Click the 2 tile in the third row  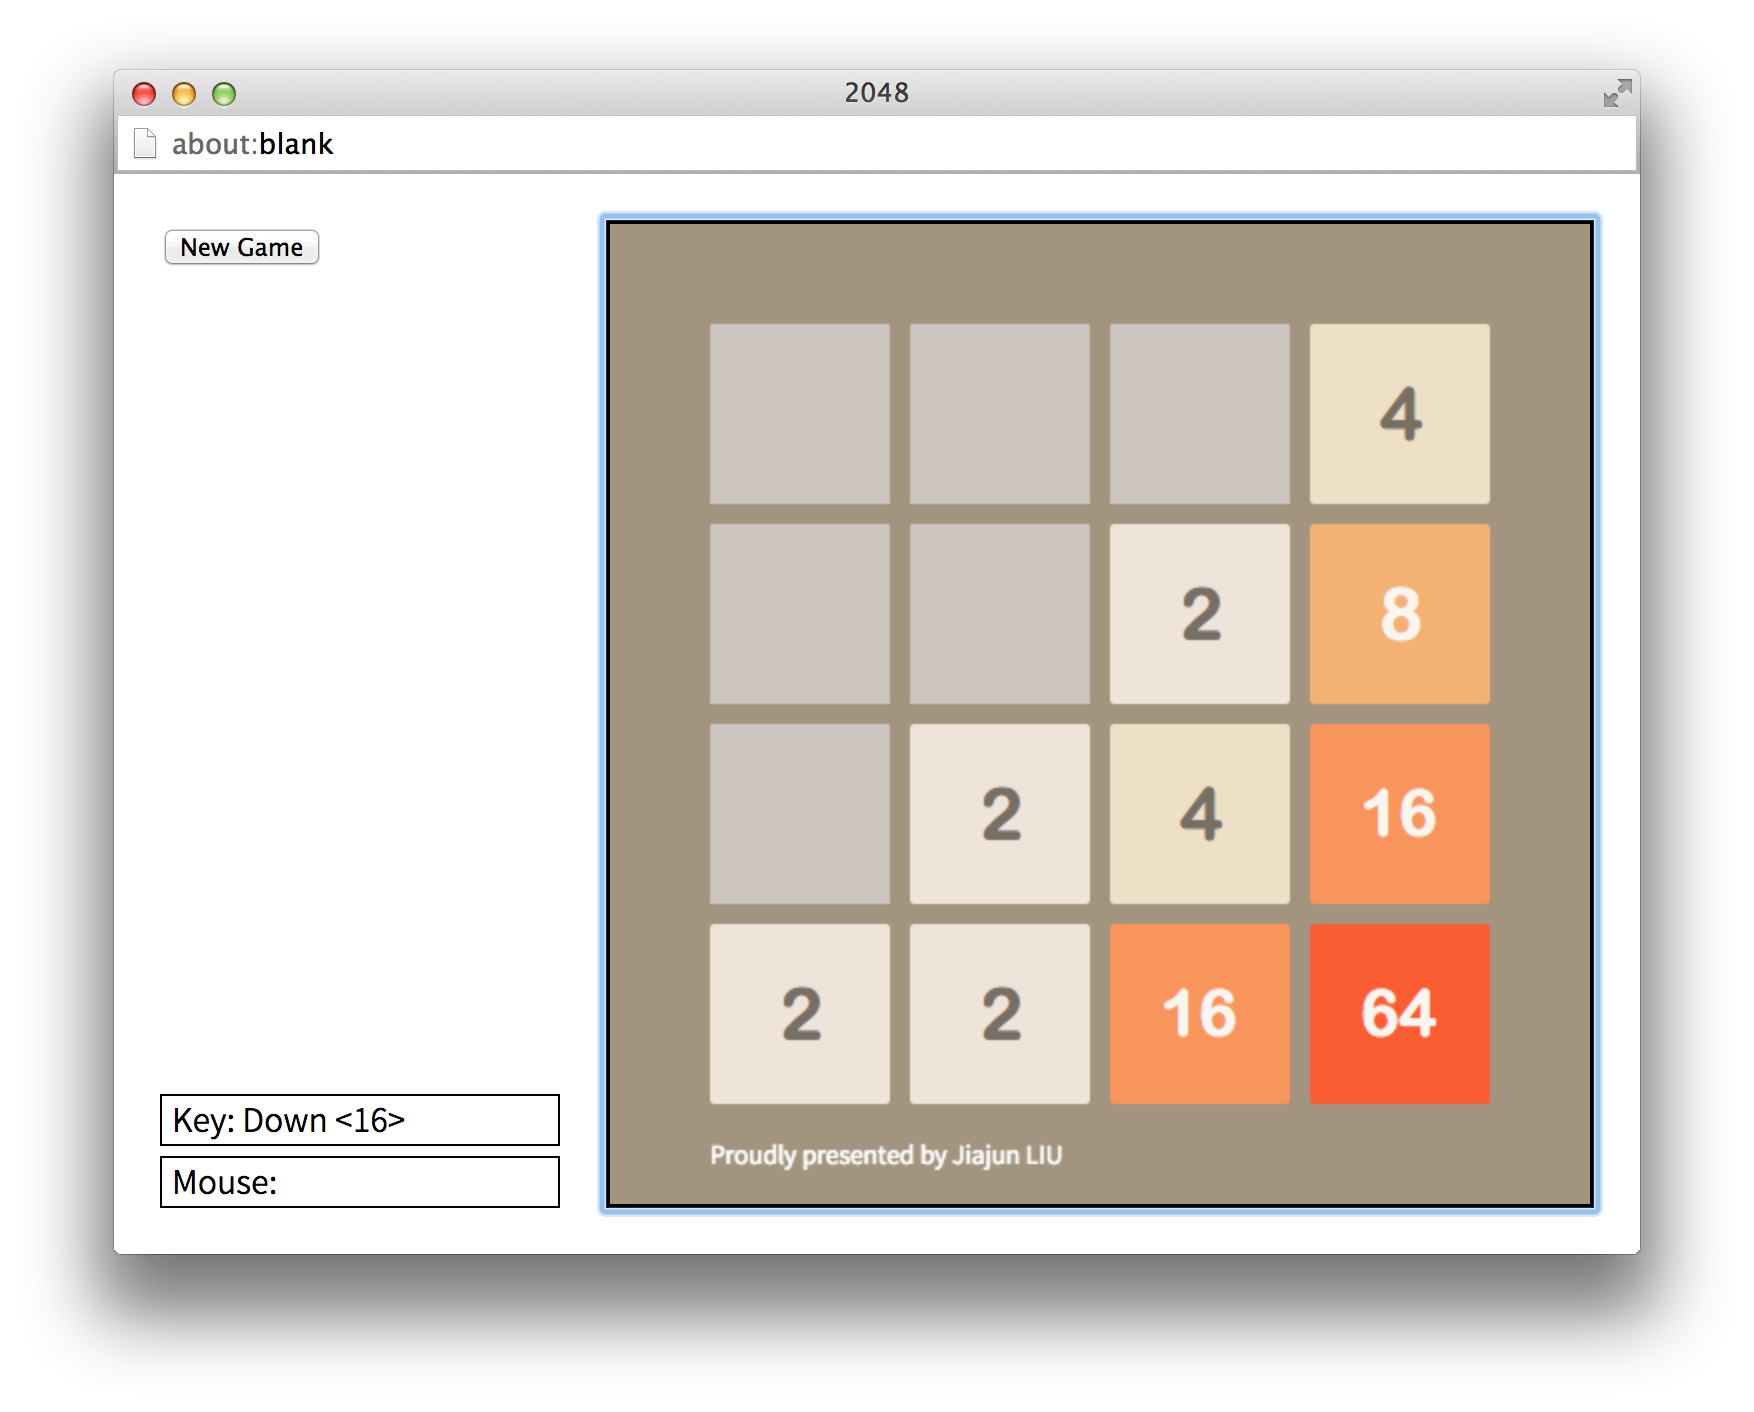tap(999, 813)
